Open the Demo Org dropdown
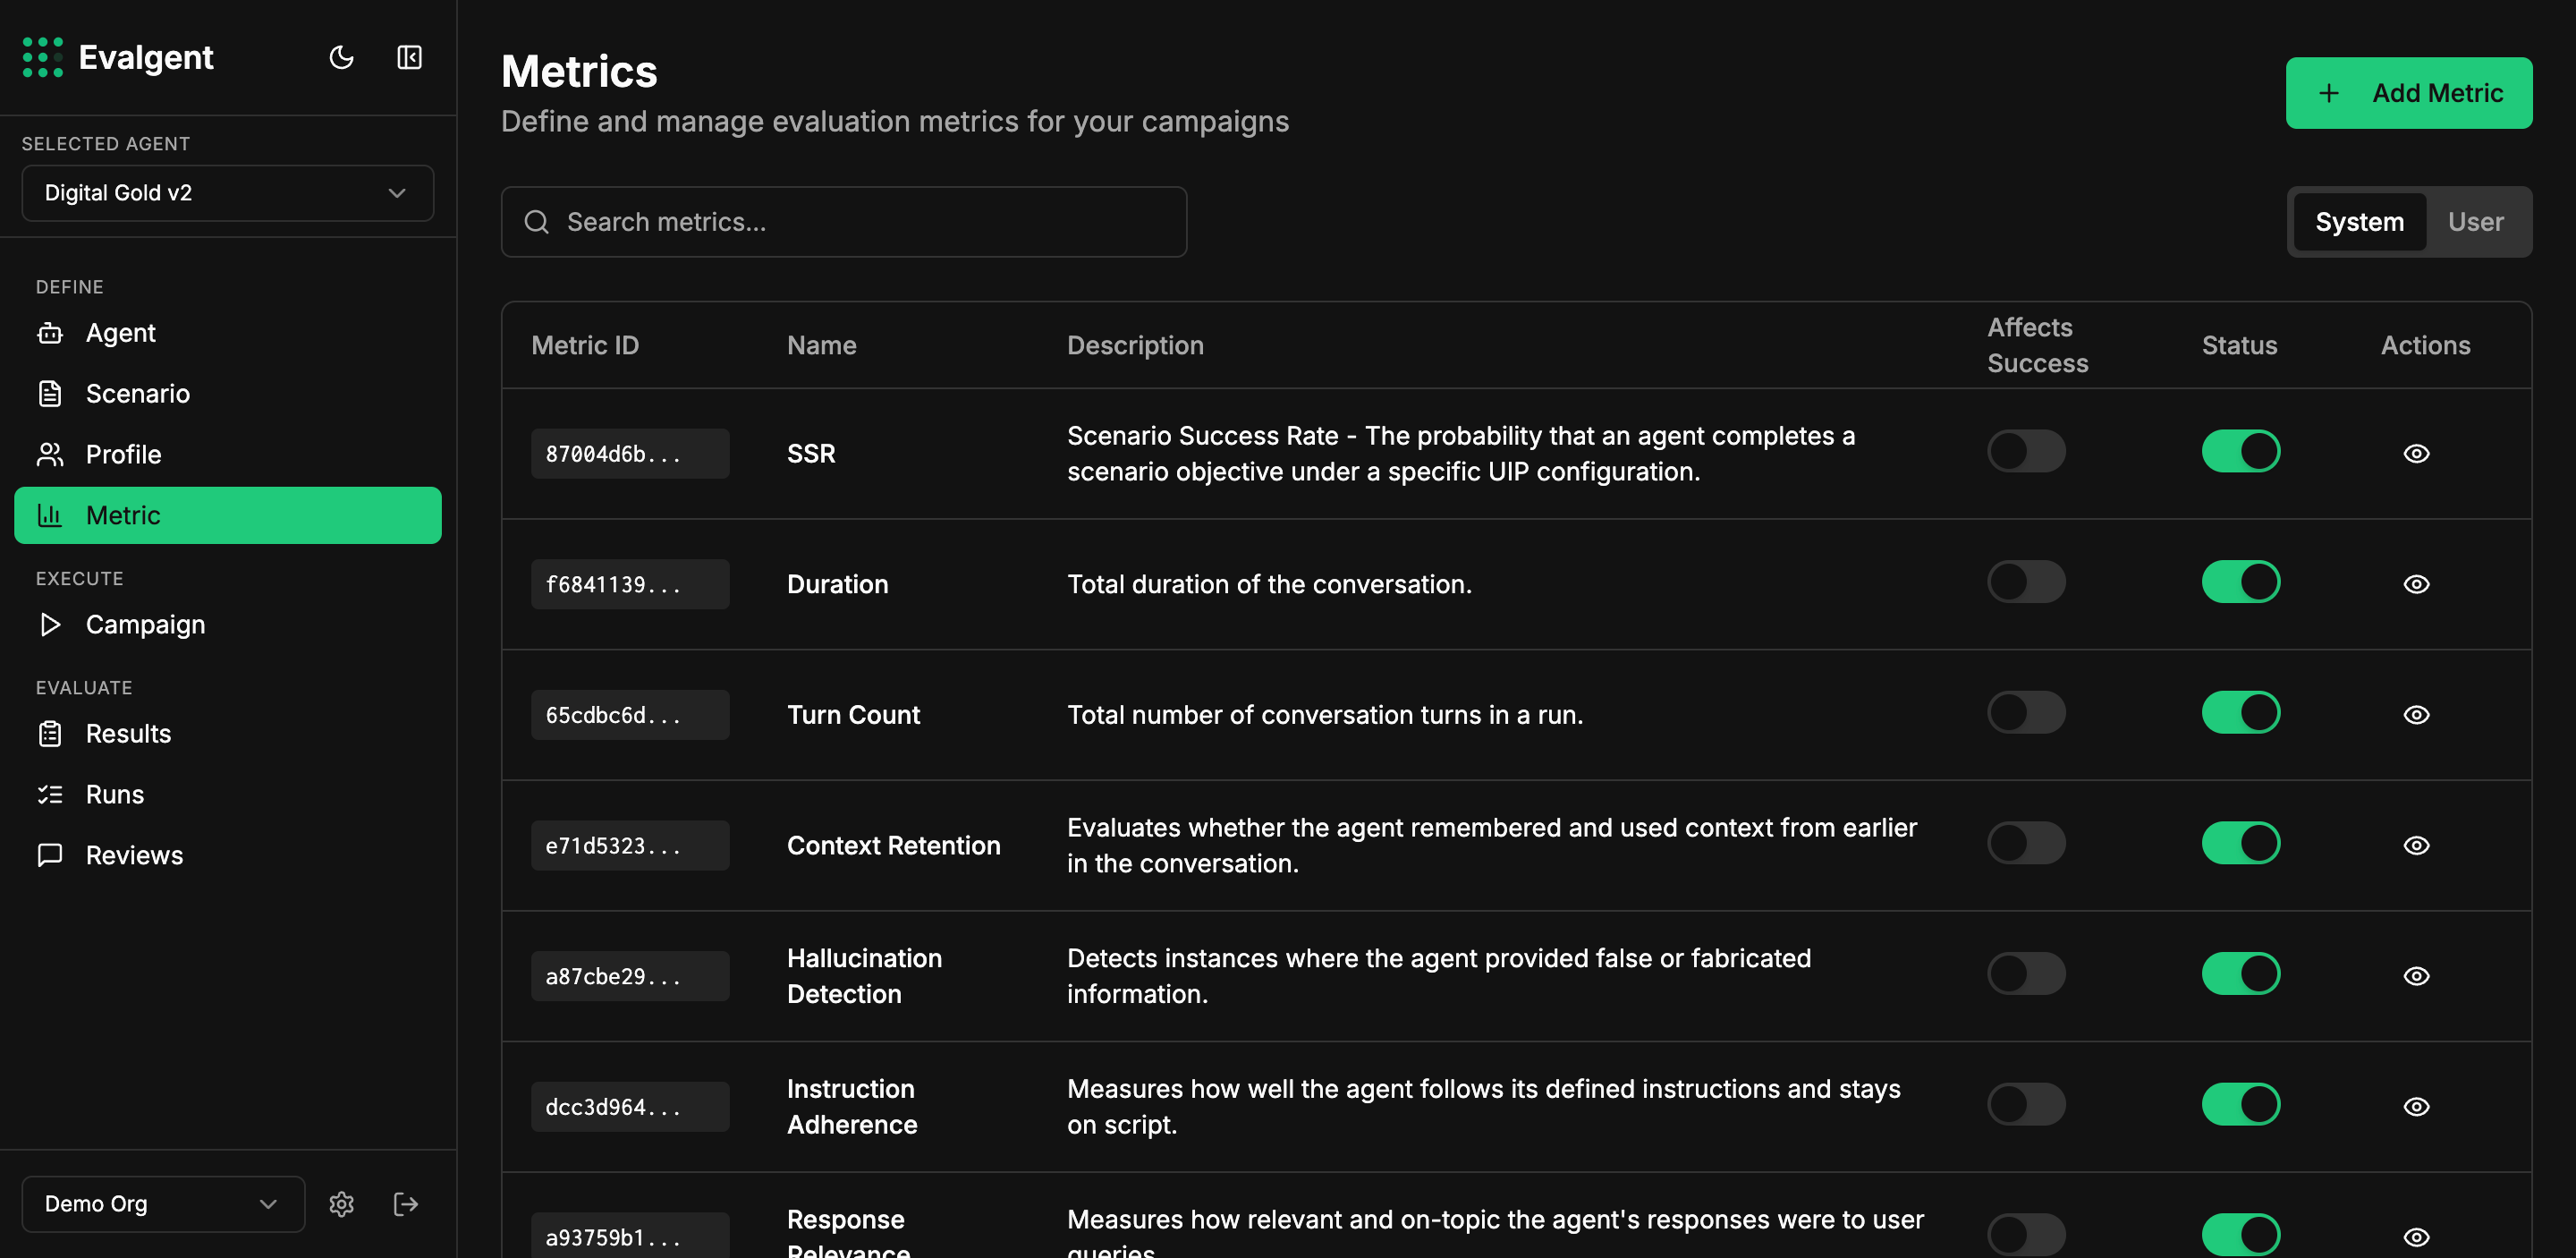 click(162, 1203)
